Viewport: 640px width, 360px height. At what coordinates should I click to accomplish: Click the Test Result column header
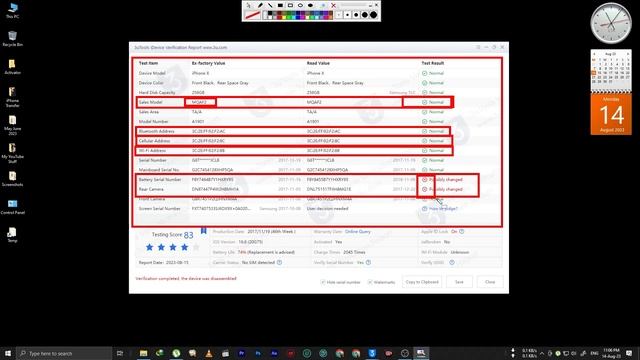(433, 63)
